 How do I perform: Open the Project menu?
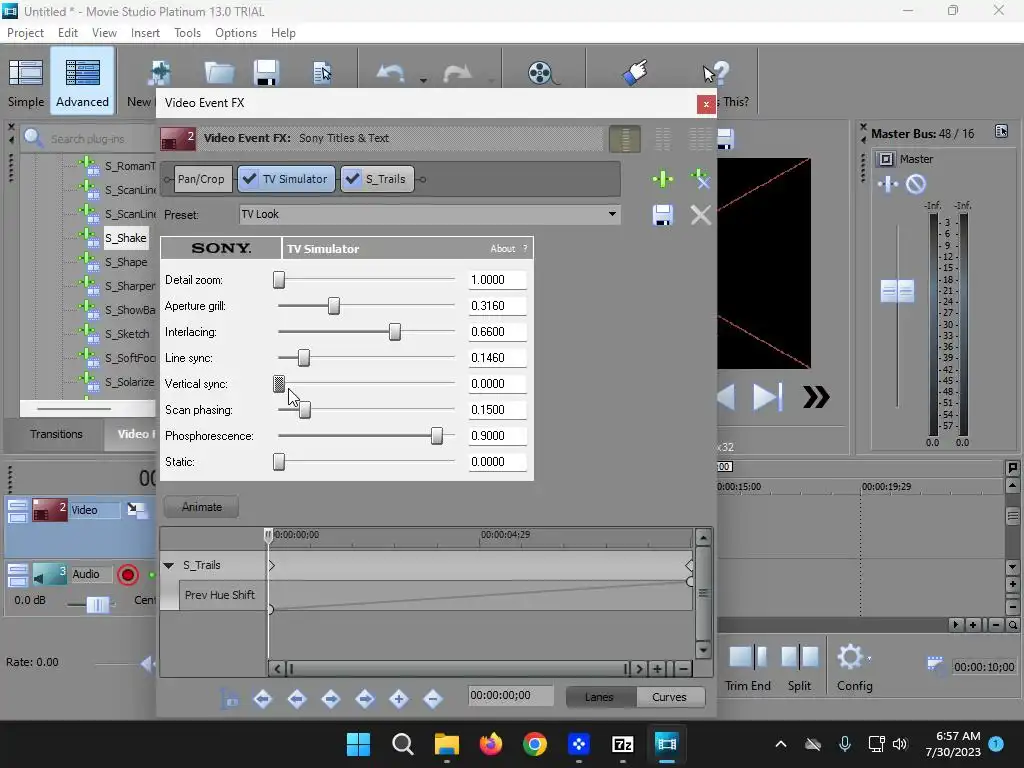[x=25, y=33]
